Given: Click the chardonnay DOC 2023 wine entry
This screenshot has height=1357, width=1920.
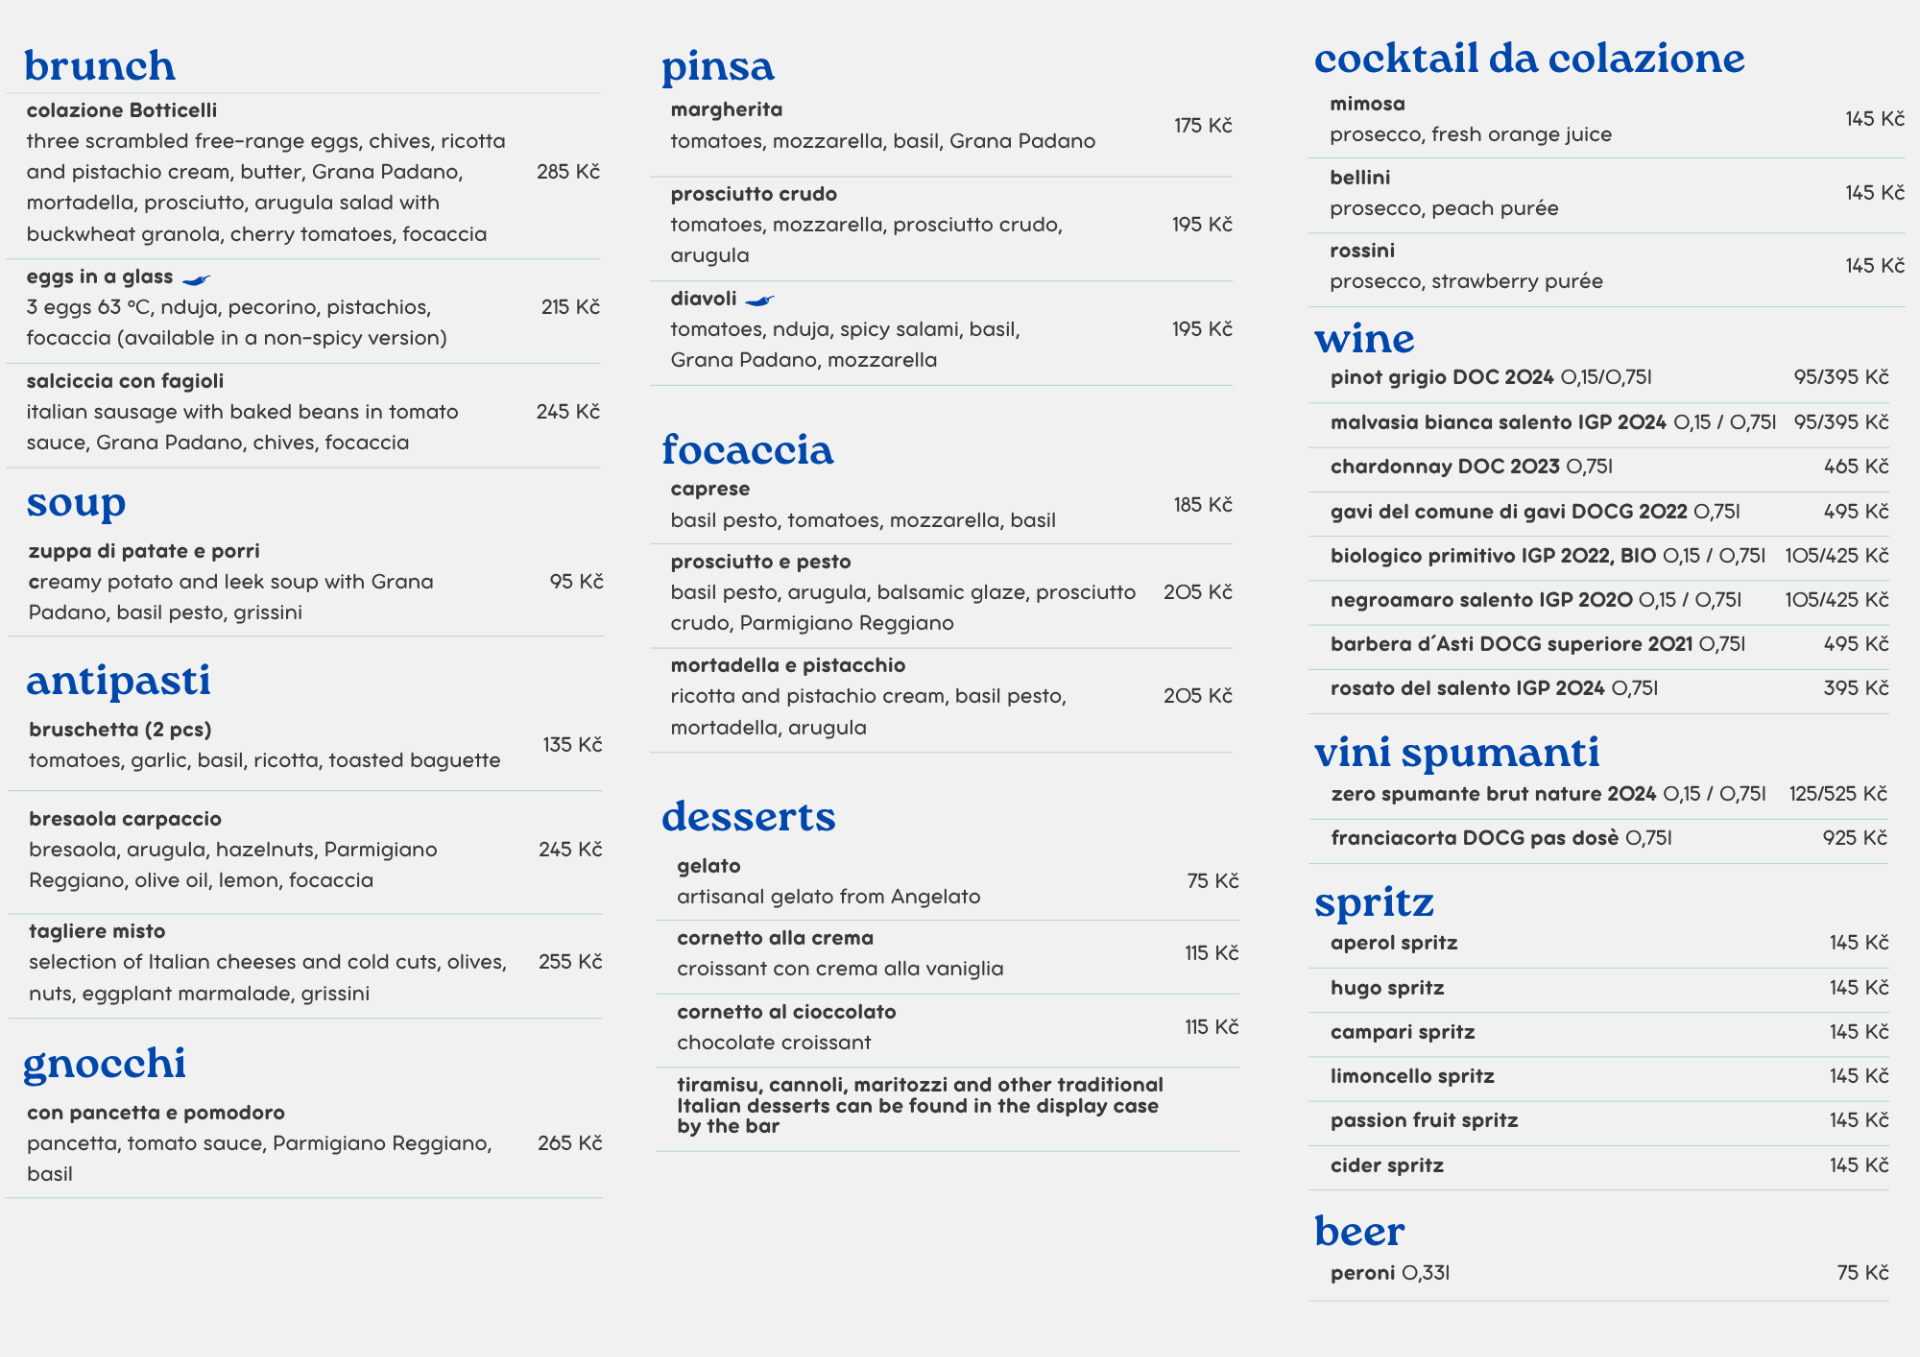Looking at the screenshot, I should click(x=1471, y=467).
